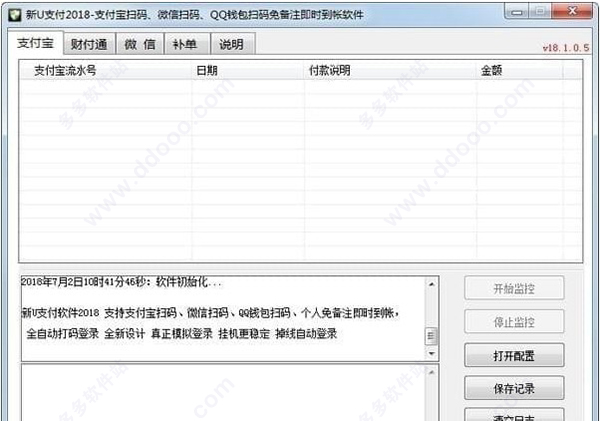Click the version label v18.1.0.5
Screen dimensions: 600x421
(566, 48)
